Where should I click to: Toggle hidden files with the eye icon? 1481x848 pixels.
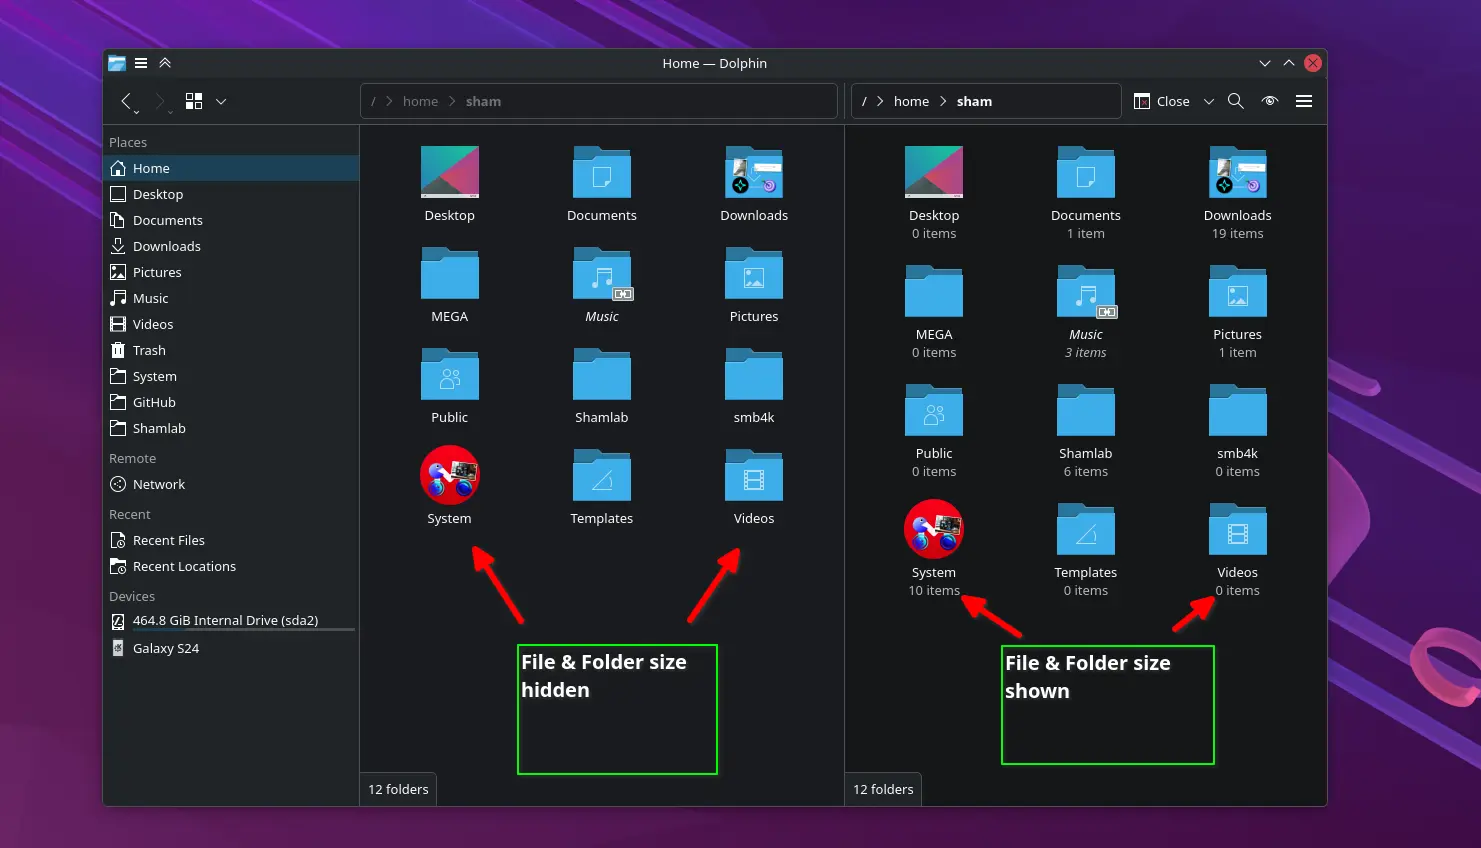click(x=1269, y=100)
